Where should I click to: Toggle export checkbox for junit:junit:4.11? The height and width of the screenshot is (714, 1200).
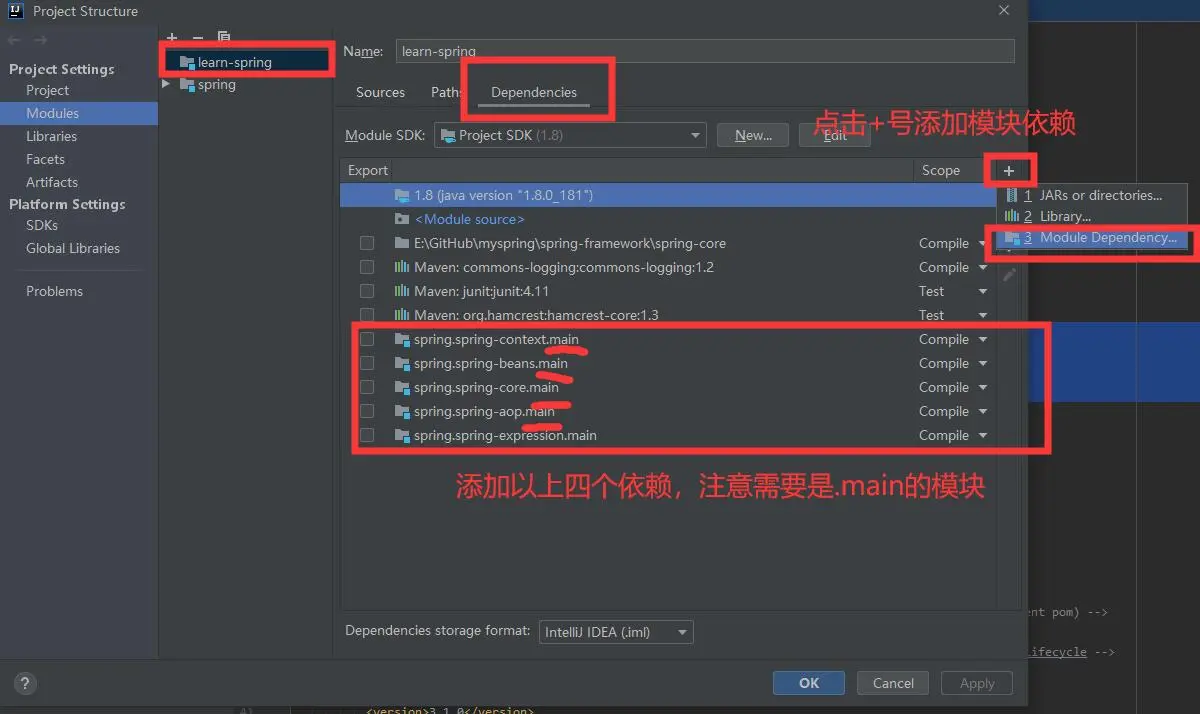367,291
